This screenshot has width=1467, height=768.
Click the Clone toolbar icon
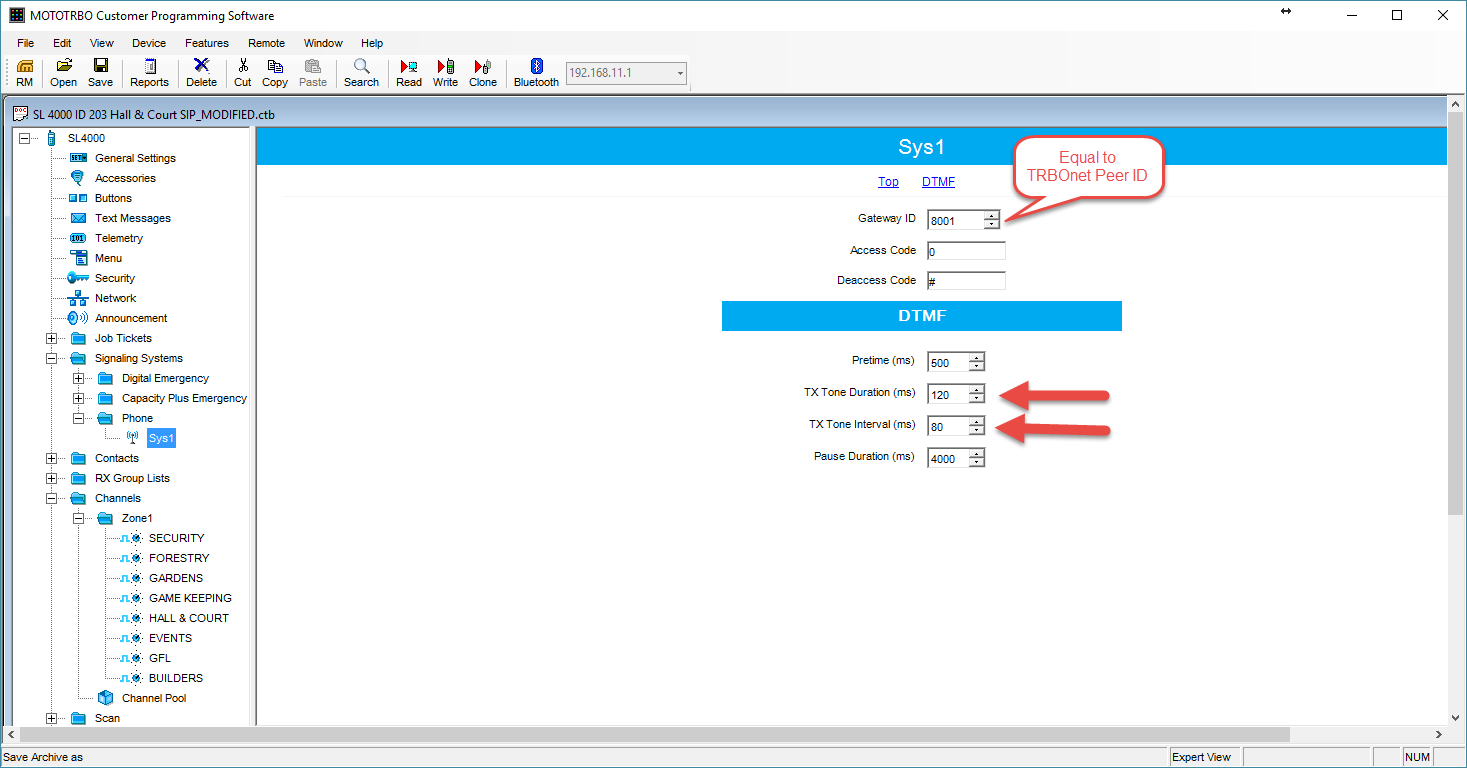pyautogui.click(x=483, y=73)
